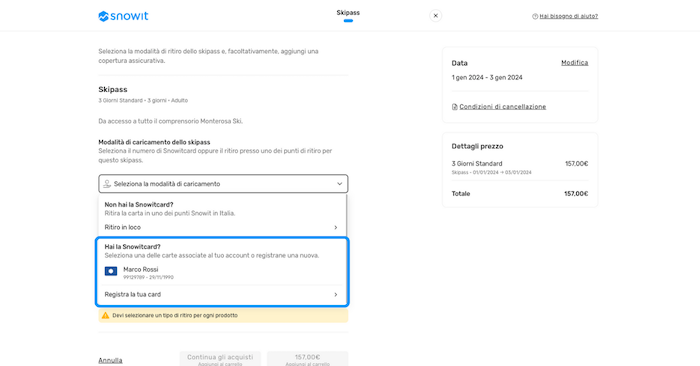Click the document icon beside Condizioni di cancellazione

pyautogui.click(x=454, y=107)
